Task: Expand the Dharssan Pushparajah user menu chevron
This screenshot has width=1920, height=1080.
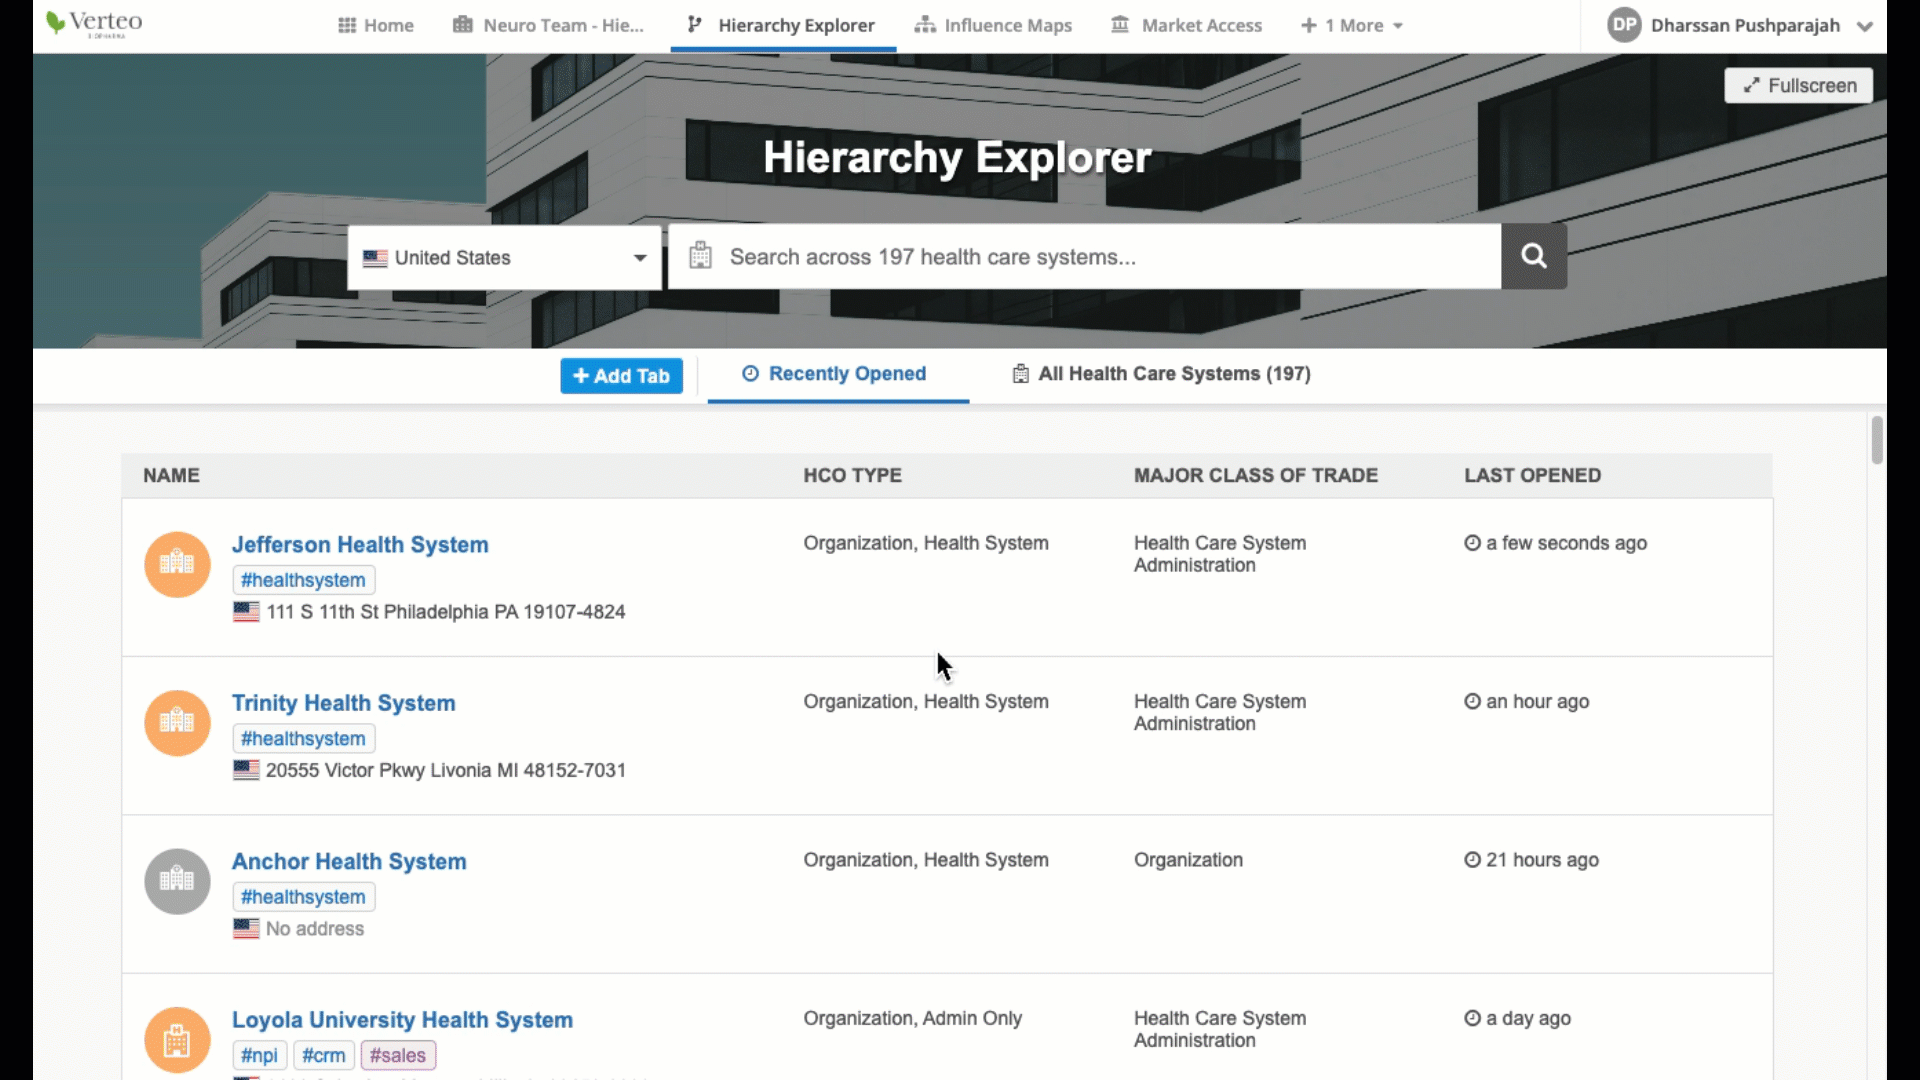Action: 1864,27
